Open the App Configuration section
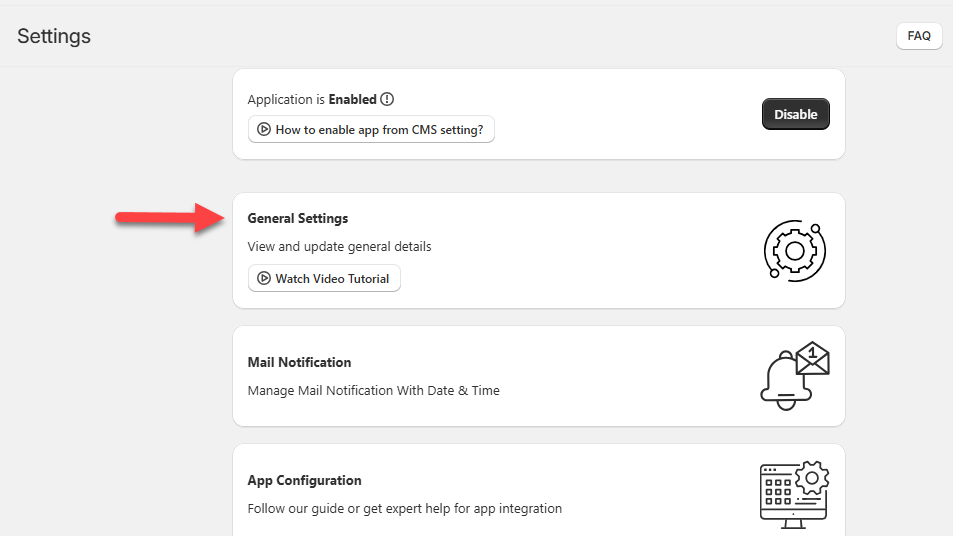Screen dimensions: 953x536 304,480
